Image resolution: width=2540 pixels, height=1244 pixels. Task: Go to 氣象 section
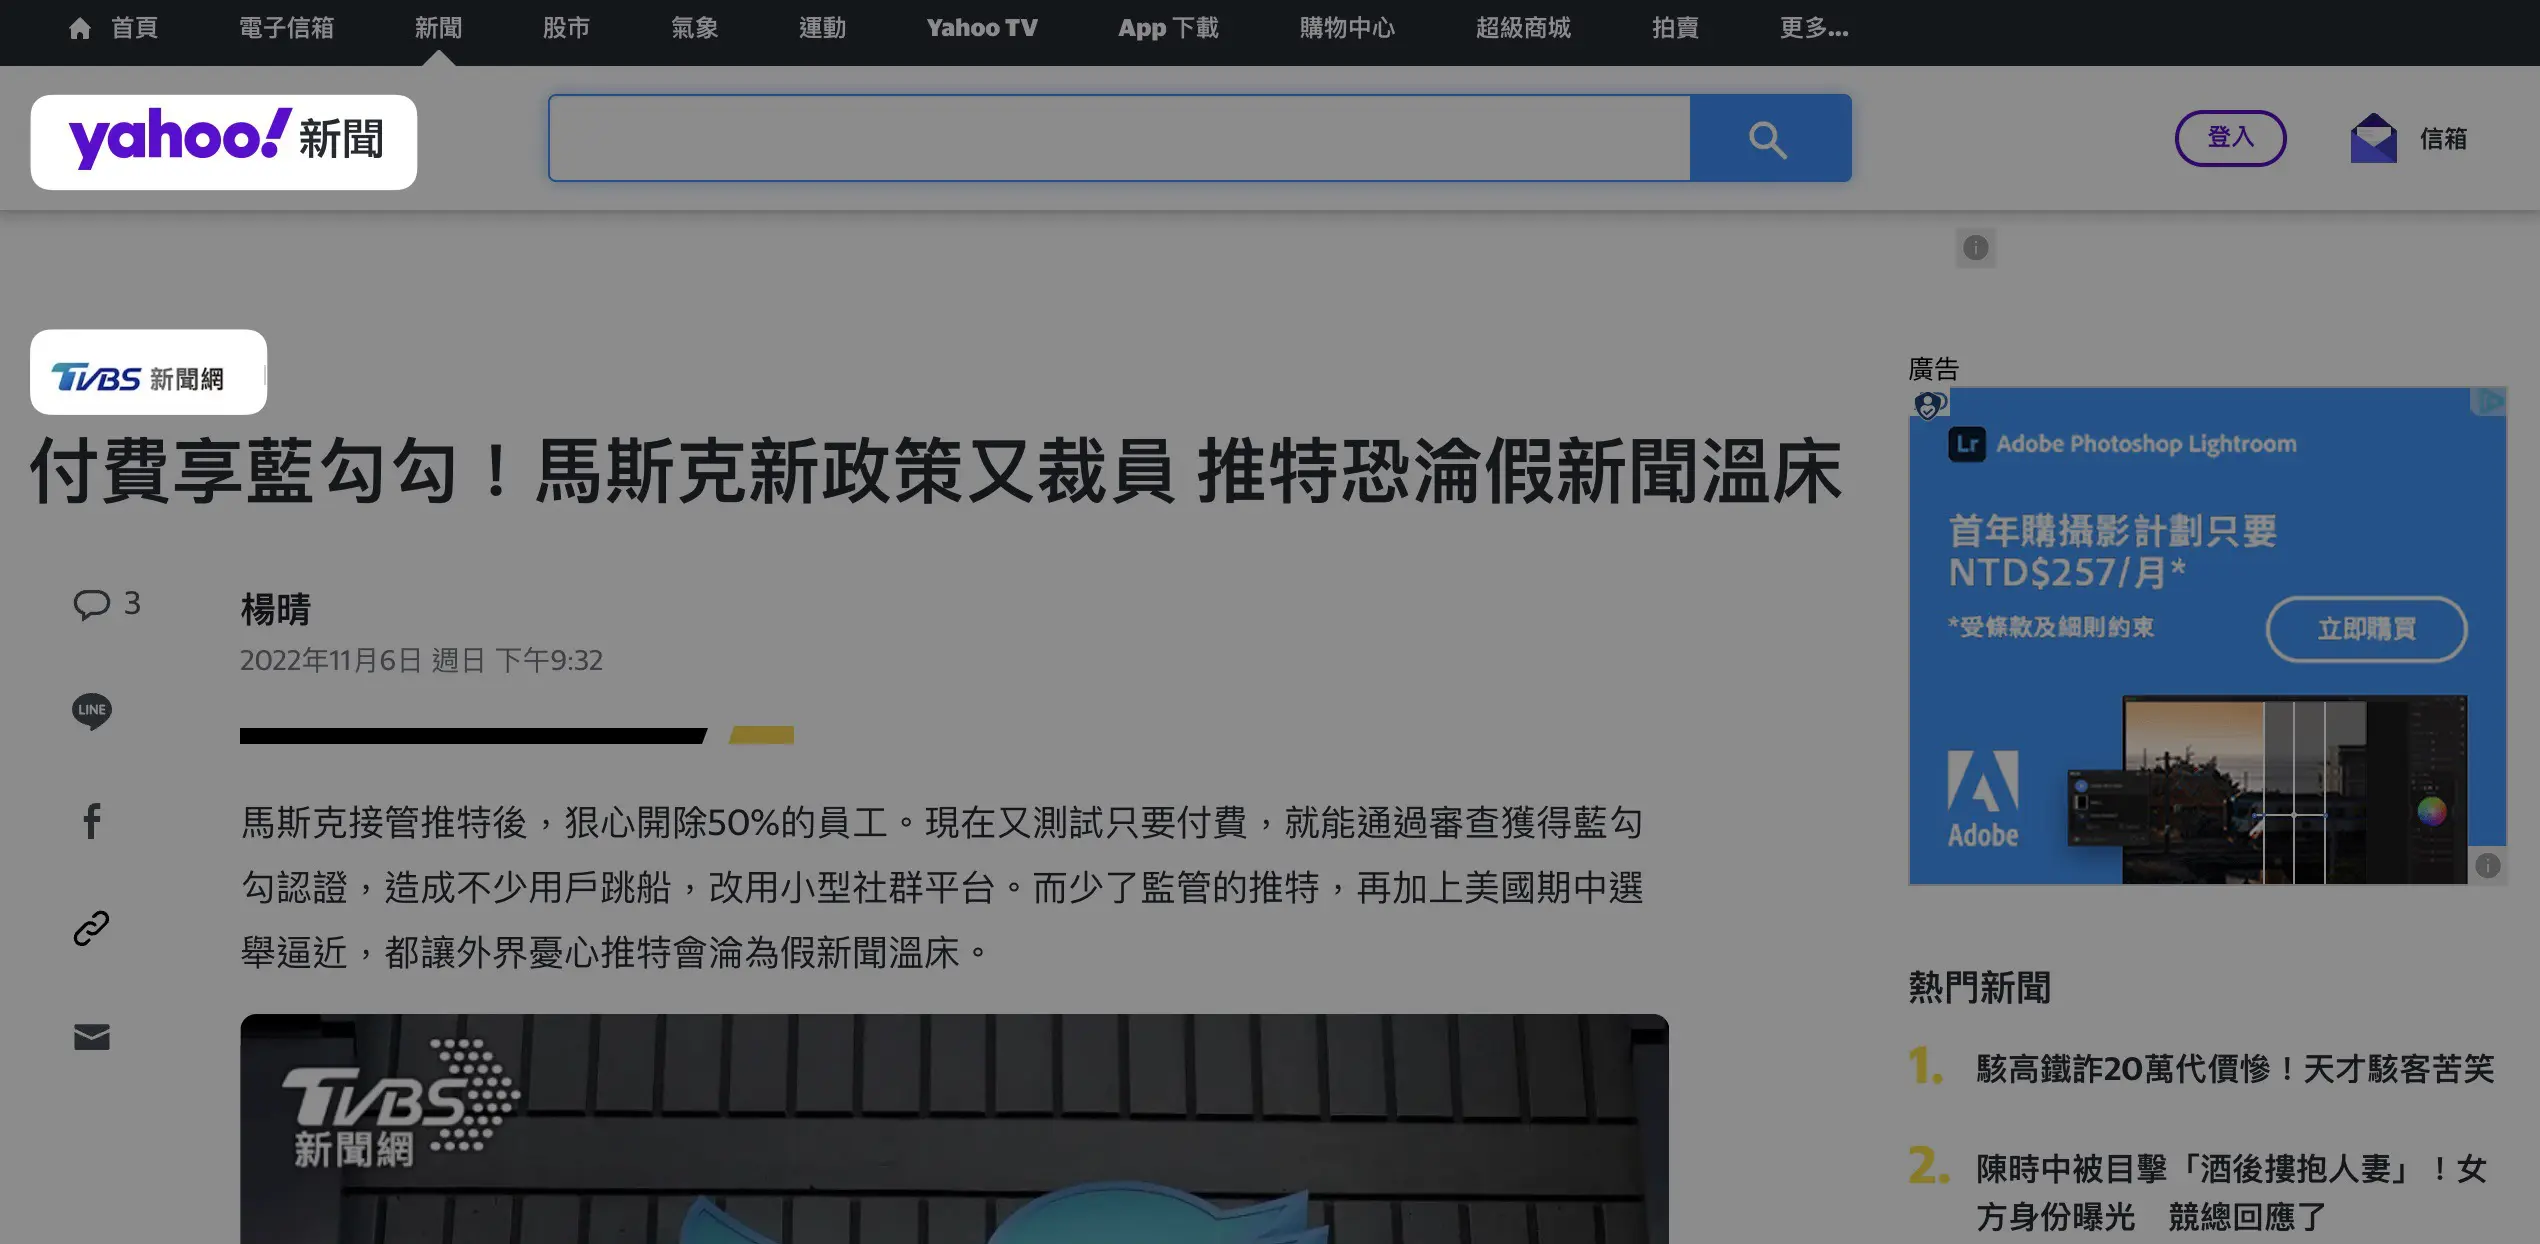694,28
